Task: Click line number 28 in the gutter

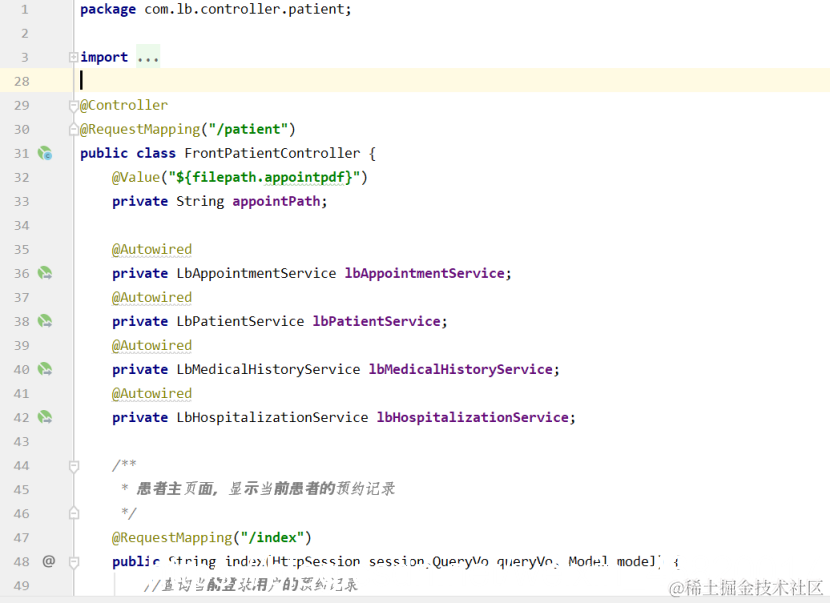Action: point(22,82)
